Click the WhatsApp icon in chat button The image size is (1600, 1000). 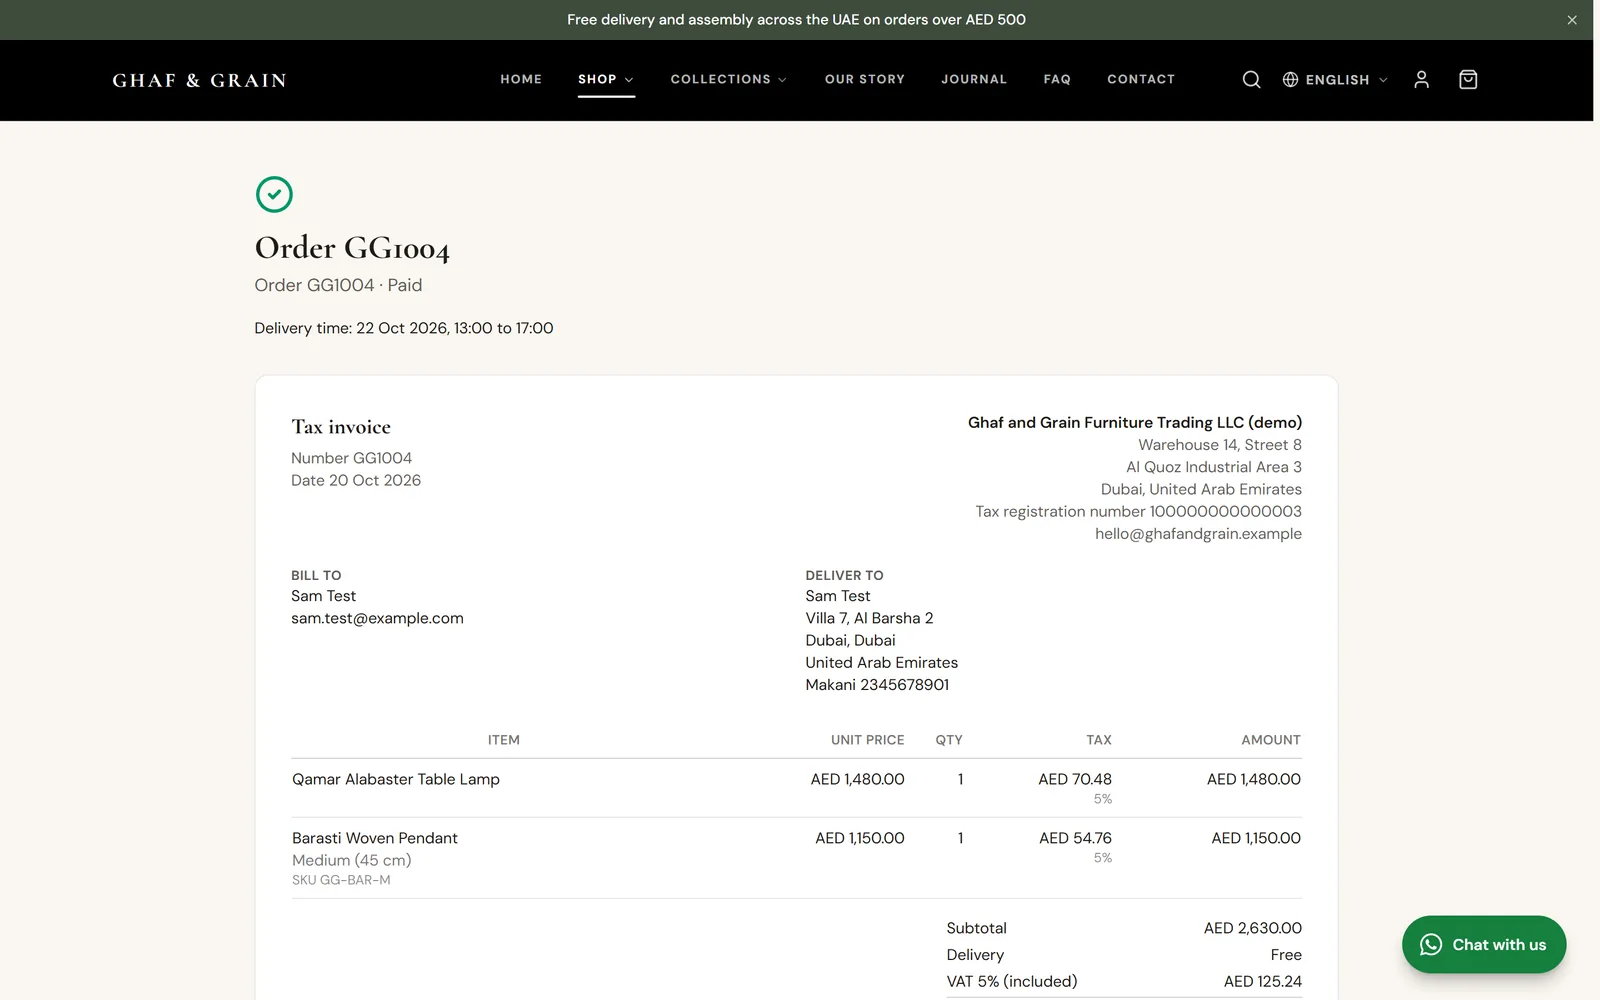tap(1431, 945)
